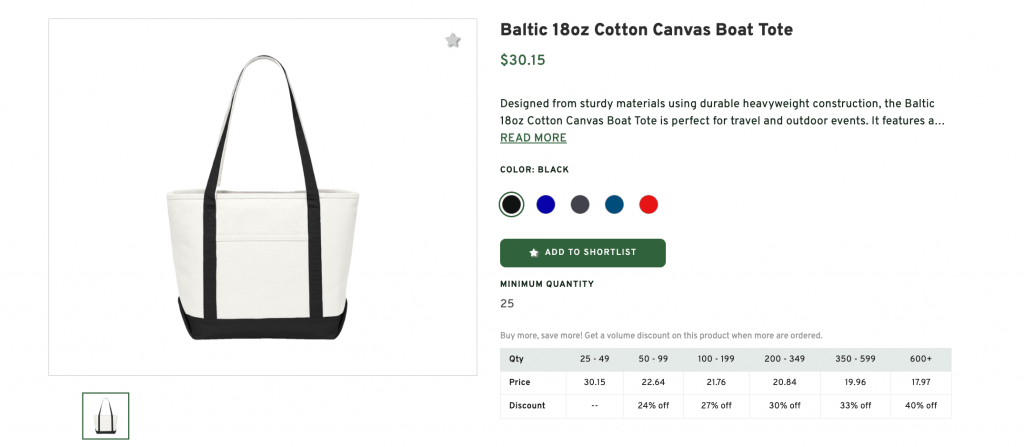Expand description with Read More link
This screenshot has height=447, width=1024.
tap(533, 138)
